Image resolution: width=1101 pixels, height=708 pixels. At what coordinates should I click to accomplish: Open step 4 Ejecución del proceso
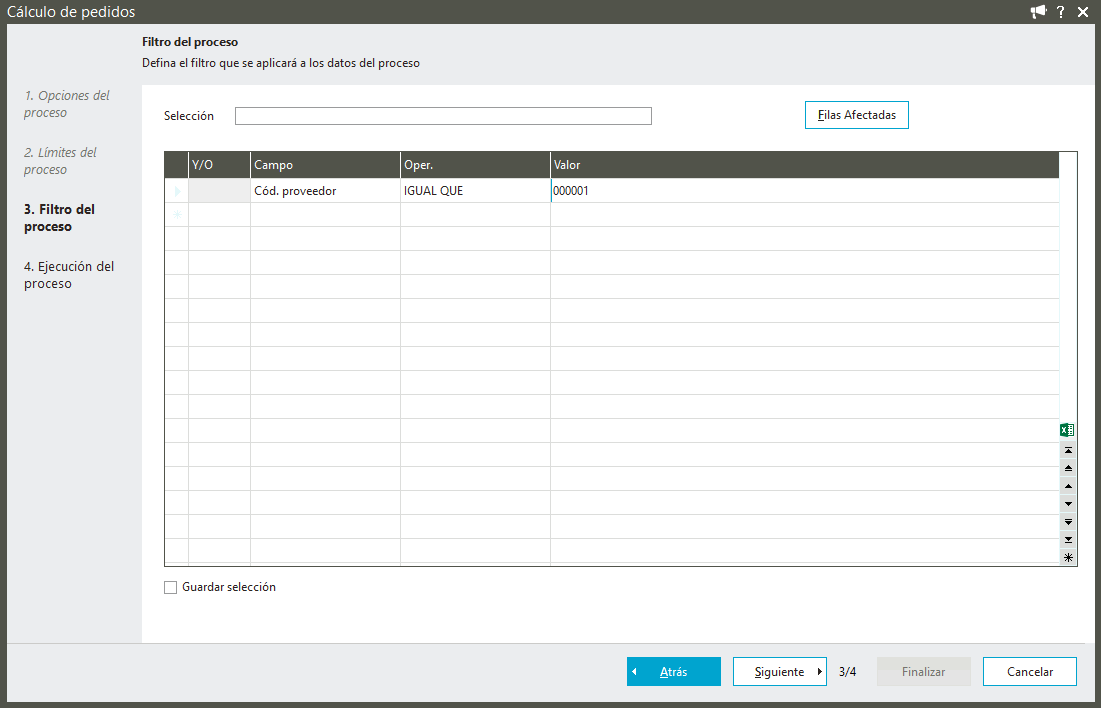[69, 275]
